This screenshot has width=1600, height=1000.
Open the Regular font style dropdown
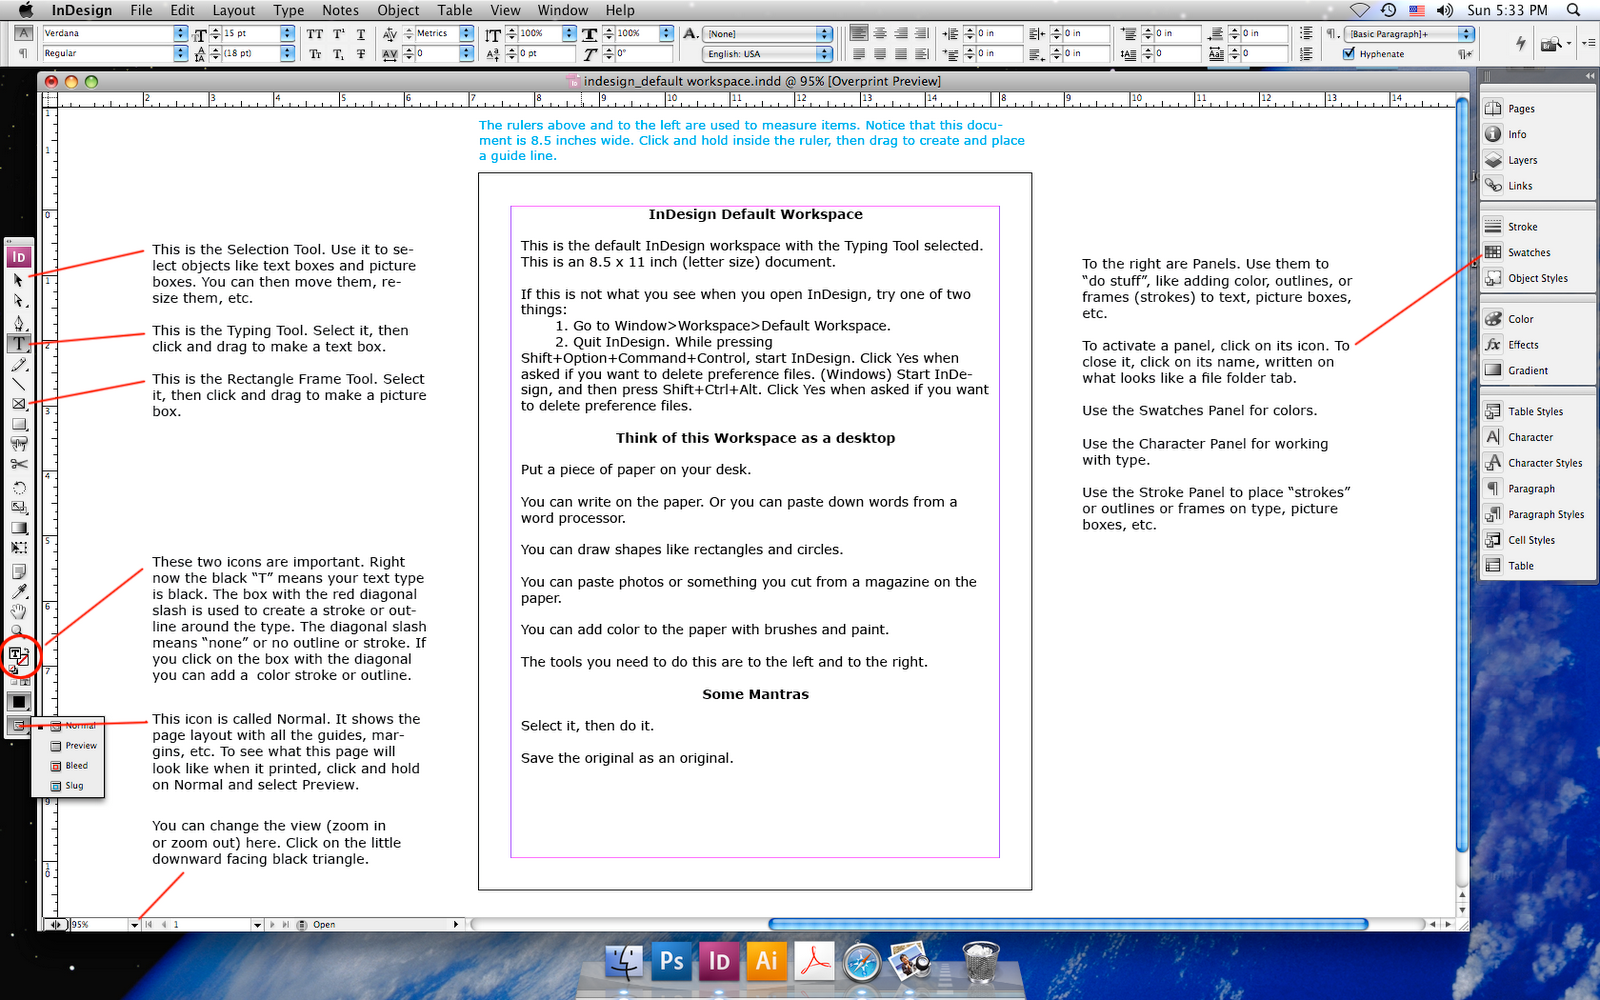tap(181, 53)
